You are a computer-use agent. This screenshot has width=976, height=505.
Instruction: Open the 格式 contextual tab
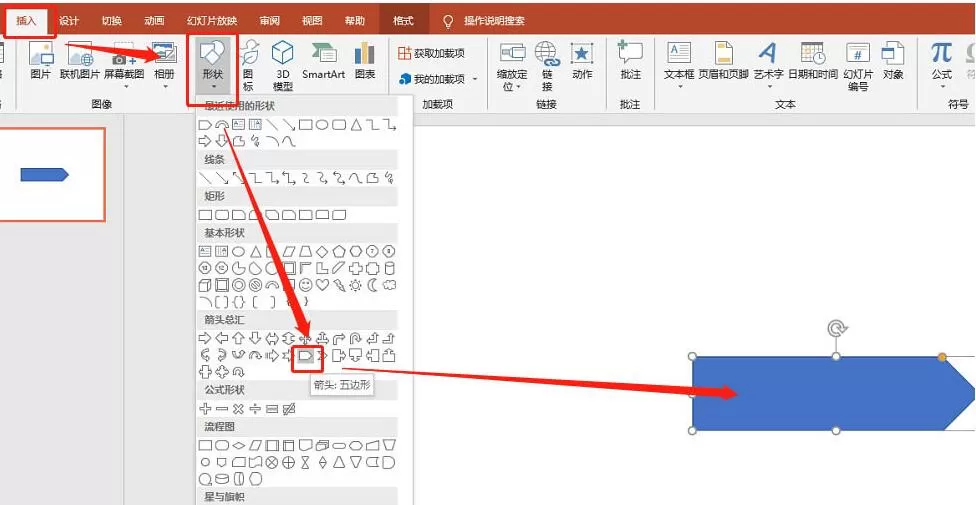click(403, 21)
